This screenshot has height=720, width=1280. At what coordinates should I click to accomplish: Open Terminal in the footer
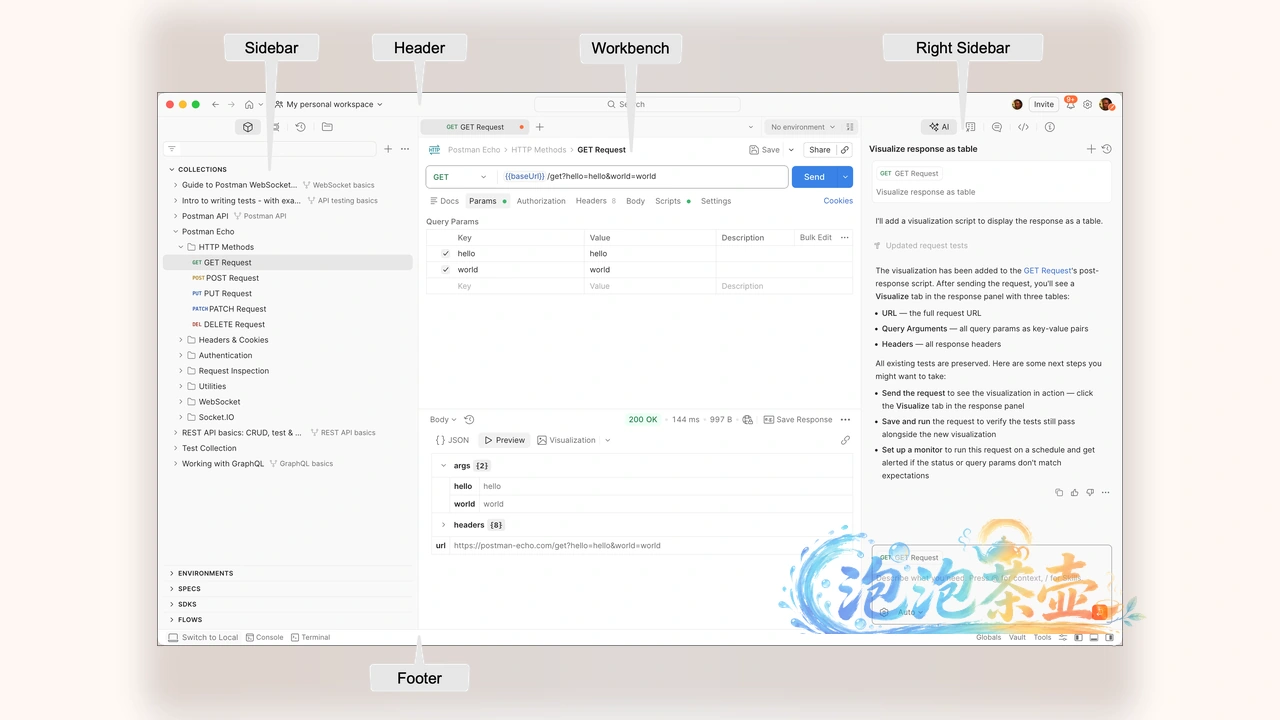pos(311,637)
